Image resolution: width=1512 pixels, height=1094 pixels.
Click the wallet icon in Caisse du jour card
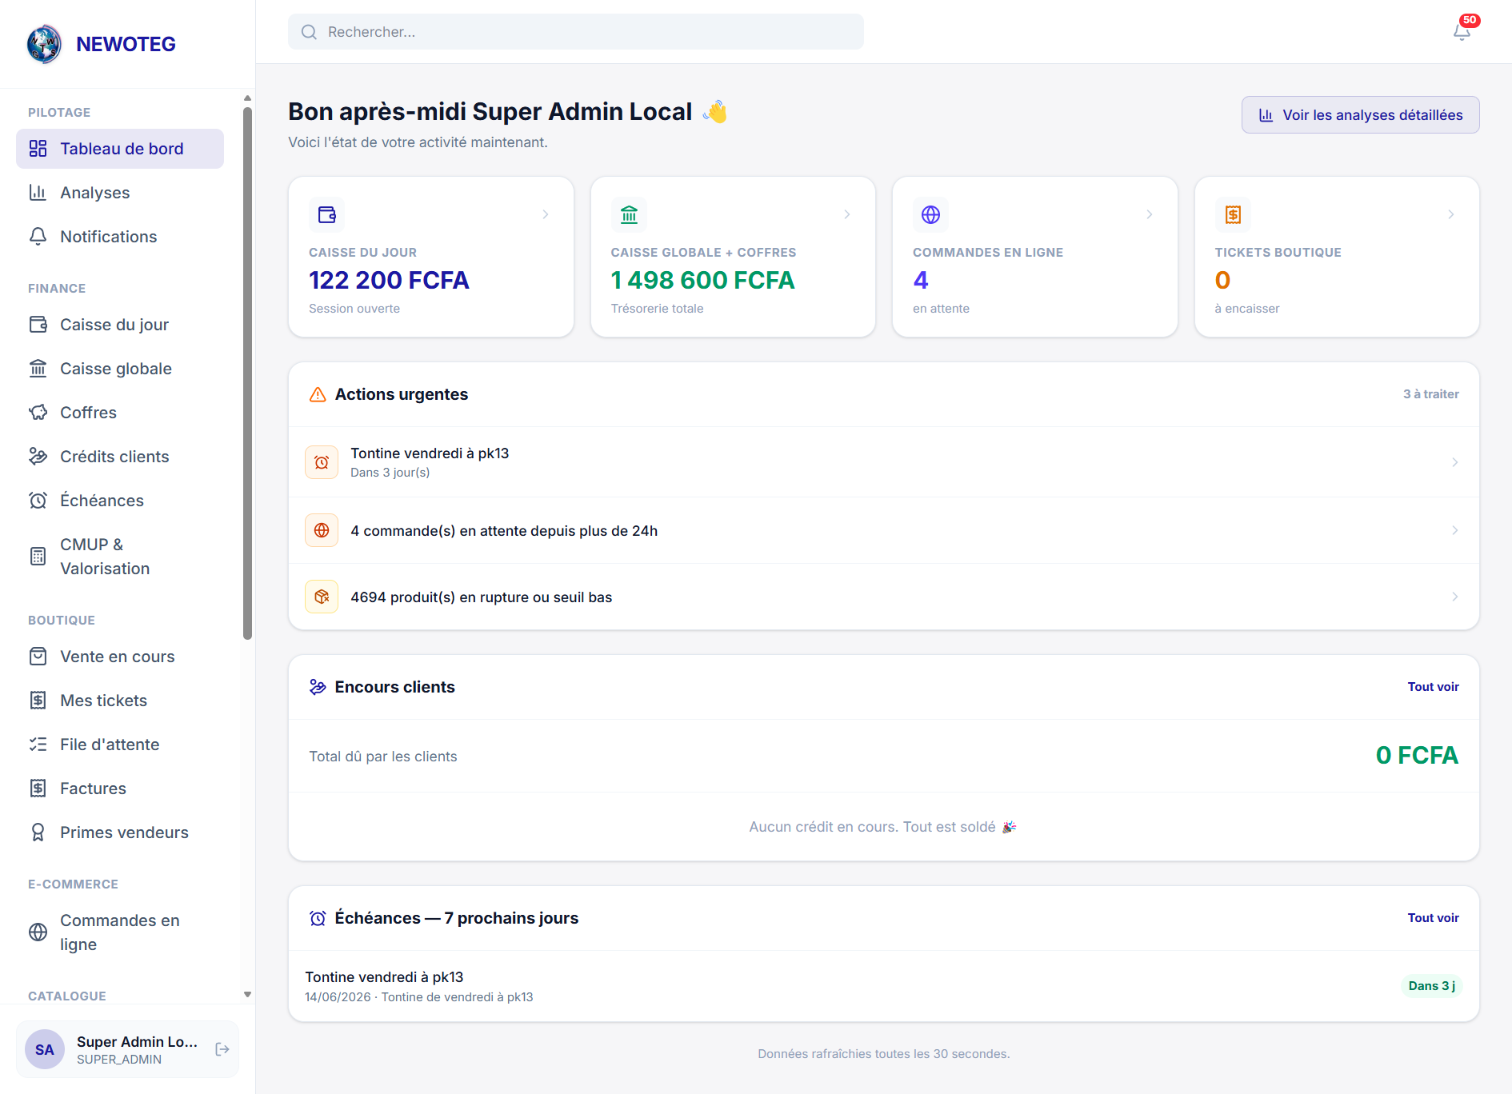click(x=327, y=215)
